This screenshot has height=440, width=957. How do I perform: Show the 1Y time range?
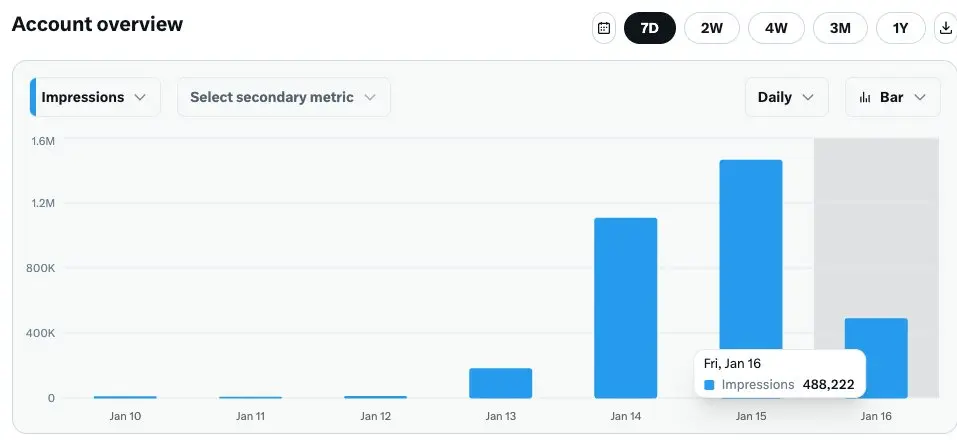900,28
